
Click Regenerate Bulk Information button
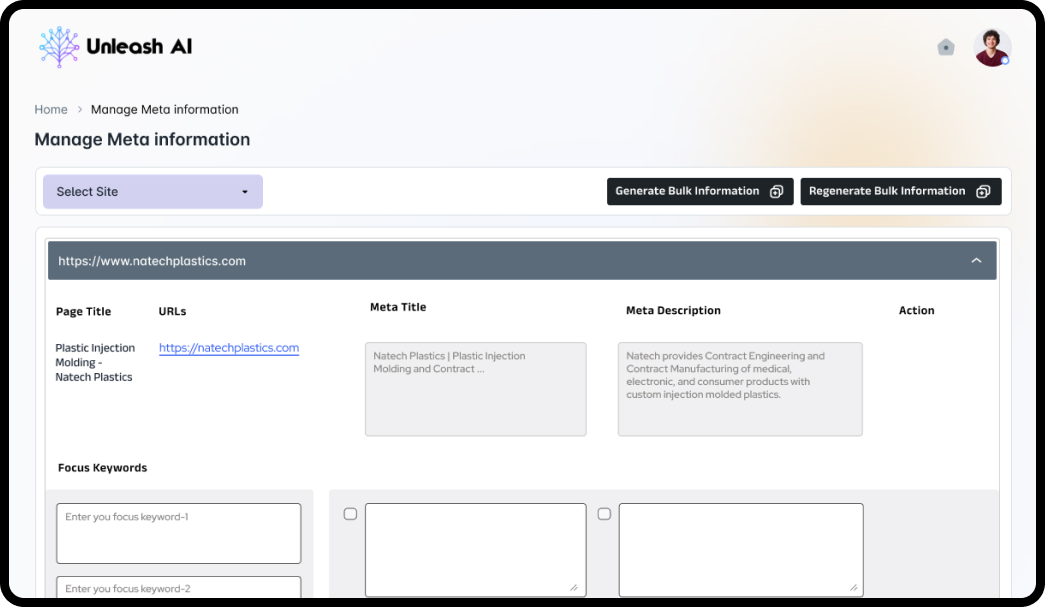tap(900, 191)
